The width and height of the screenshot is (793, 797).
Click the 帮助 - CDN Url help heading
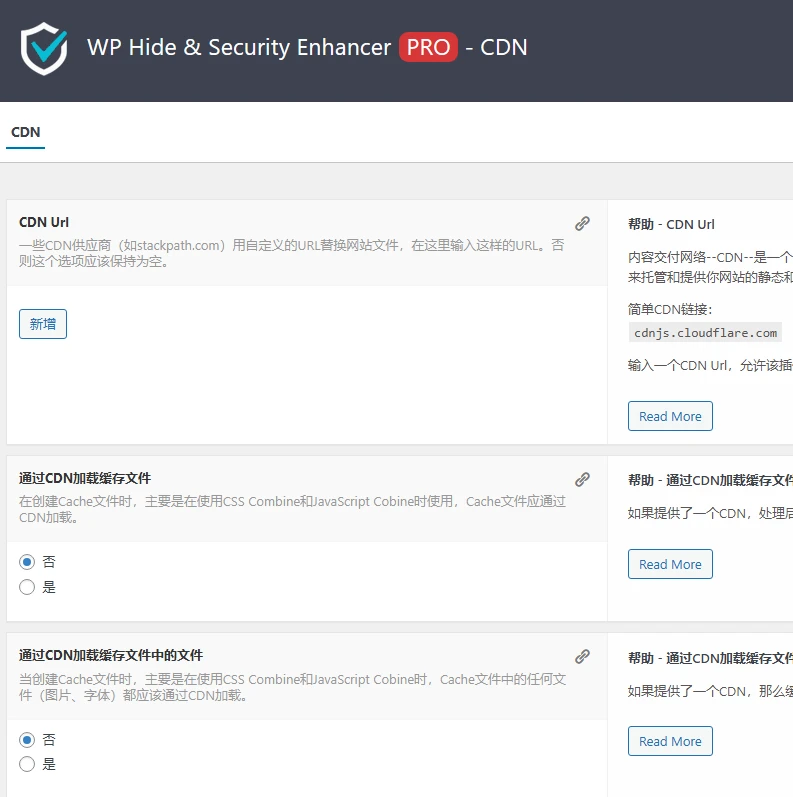tap(671, 224)
